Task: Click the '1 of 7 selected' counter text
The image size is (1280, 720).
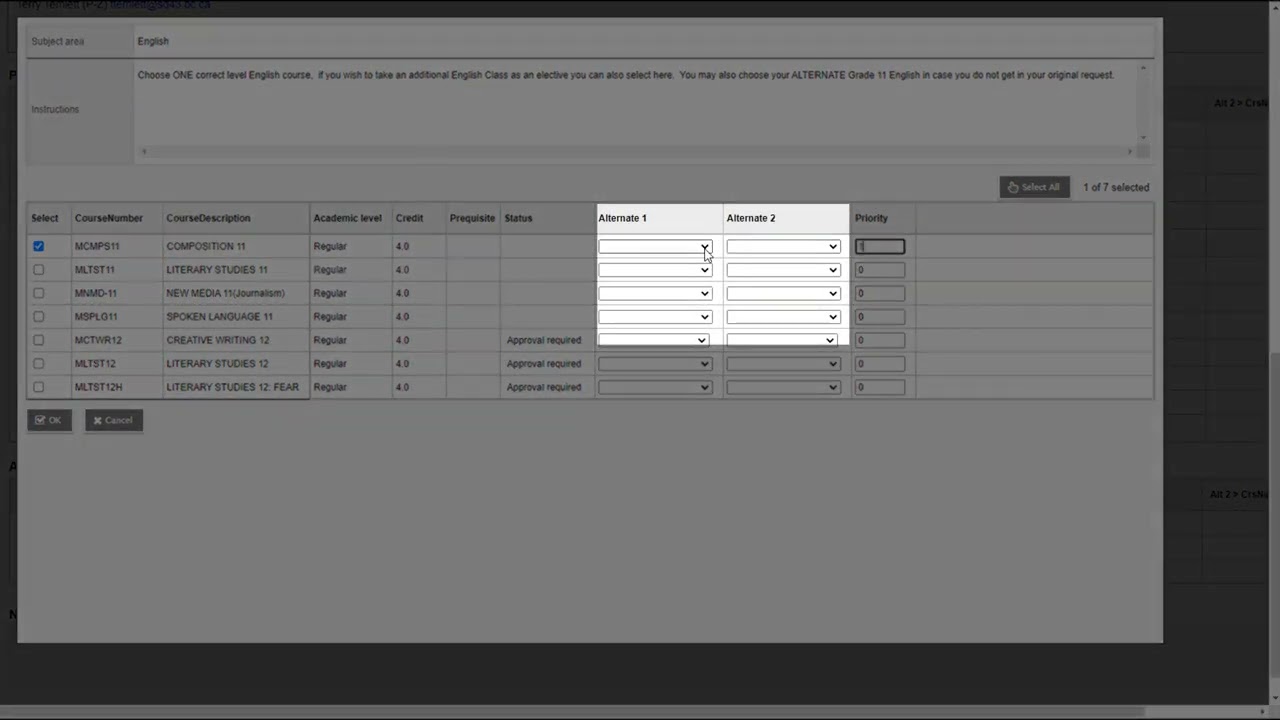Action: 1116,187
